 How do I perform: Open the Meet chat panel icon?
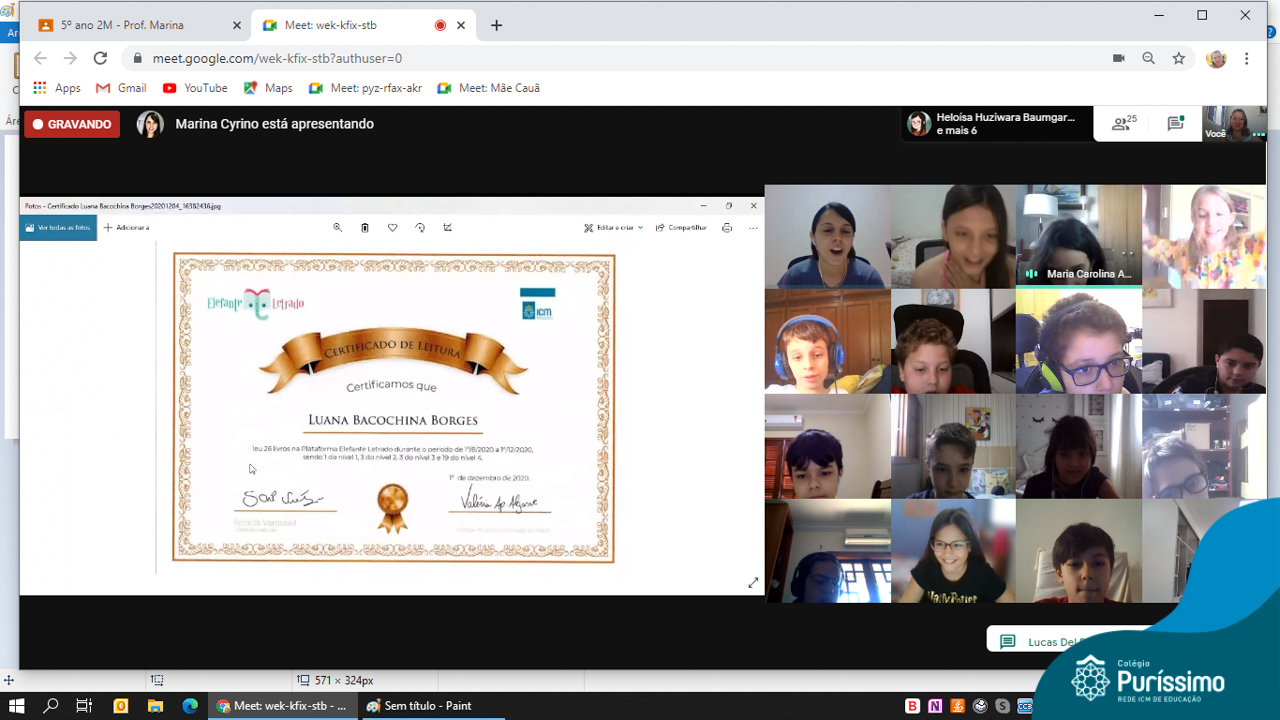[x=1175, y=124]
